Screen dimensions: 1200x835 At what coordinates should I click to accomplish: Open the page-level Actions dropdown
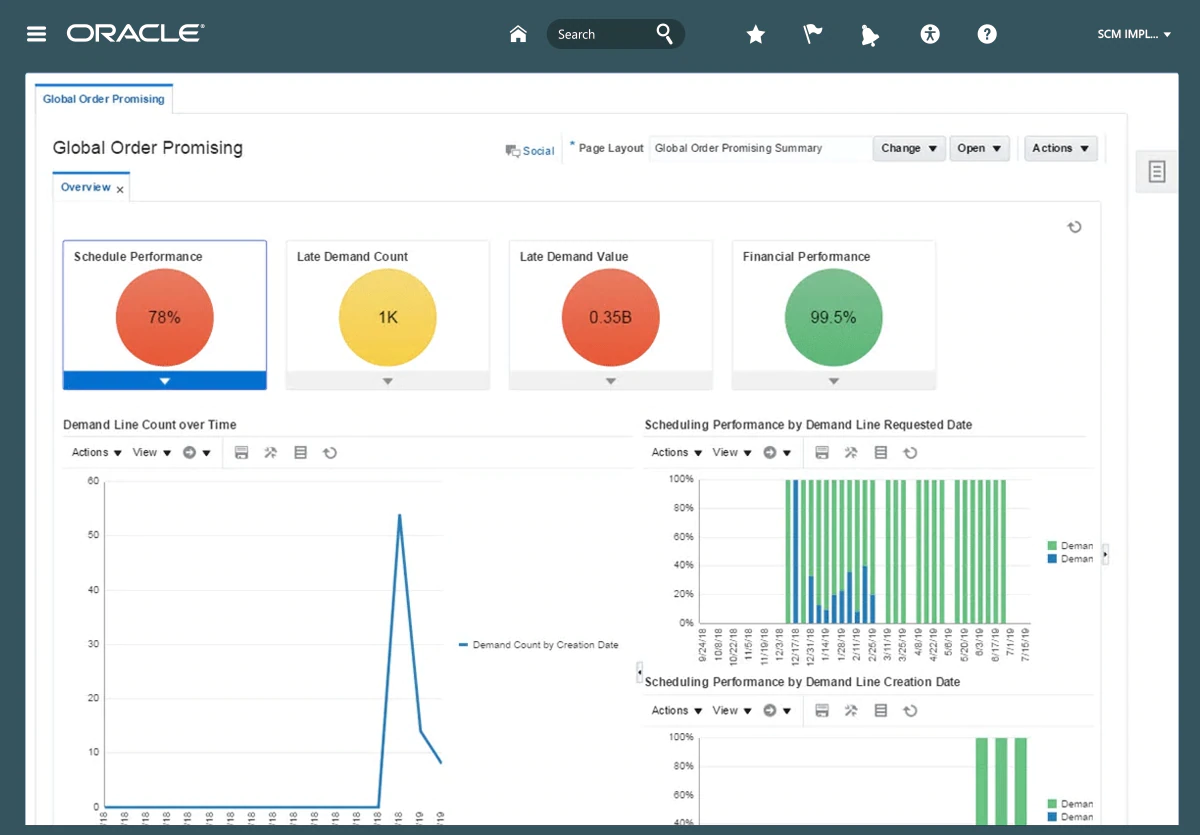click(1060, 148)
